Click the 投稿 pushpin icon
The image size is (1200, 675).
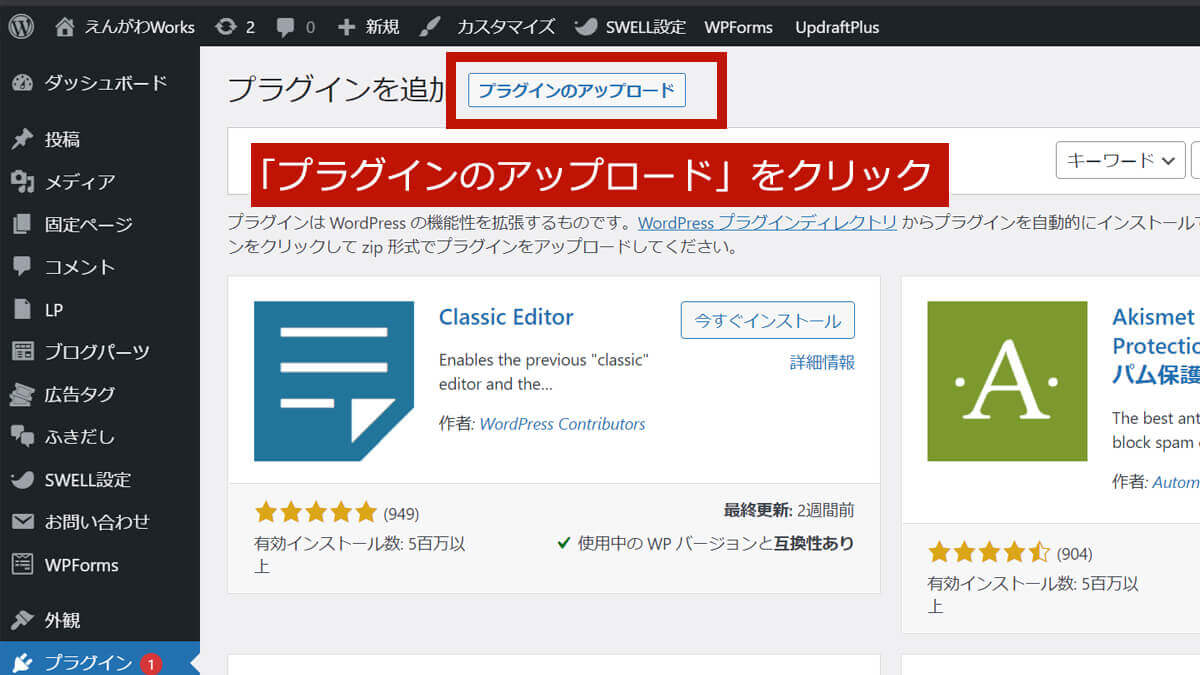[x=22, y=139]
